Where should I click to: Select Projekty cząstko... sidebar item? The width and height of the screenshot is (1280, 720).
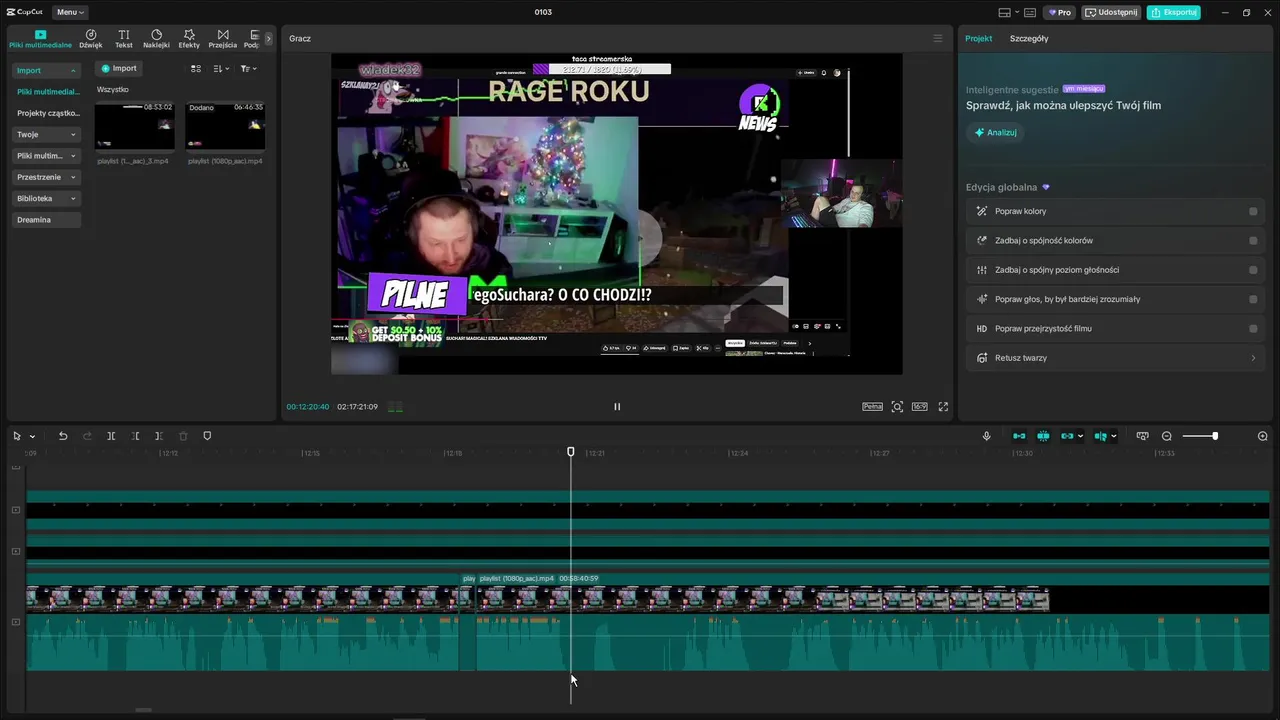(x=46, y=113)
